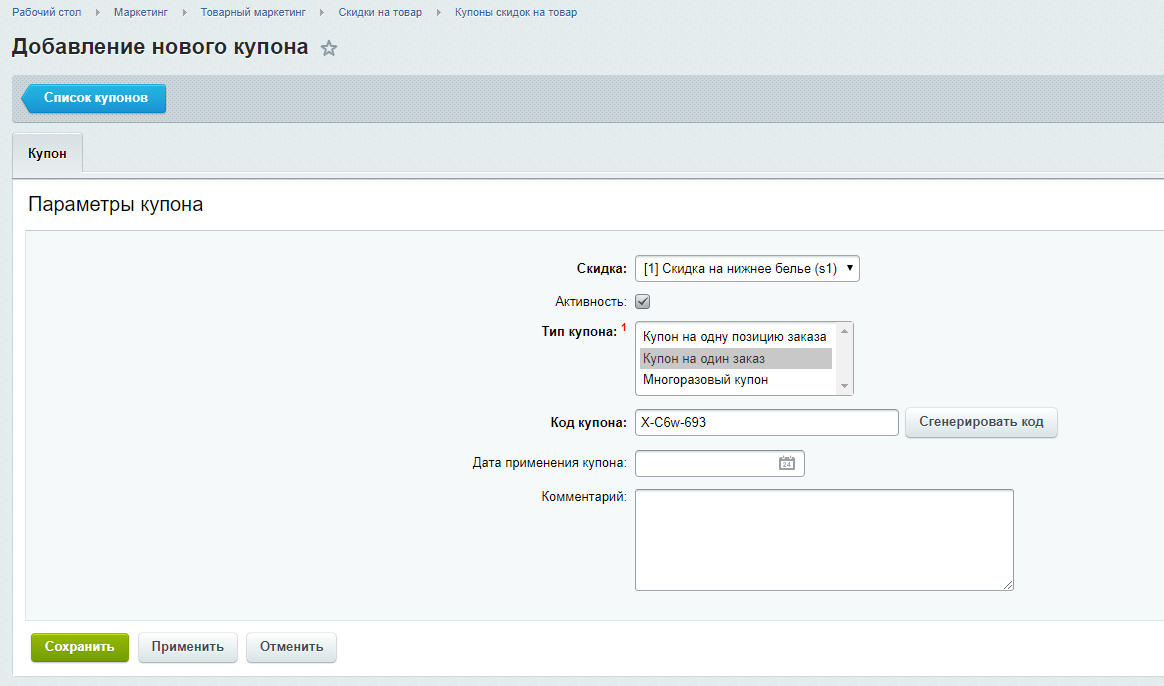Save coupon with Сохранить button

click(80, 647)
